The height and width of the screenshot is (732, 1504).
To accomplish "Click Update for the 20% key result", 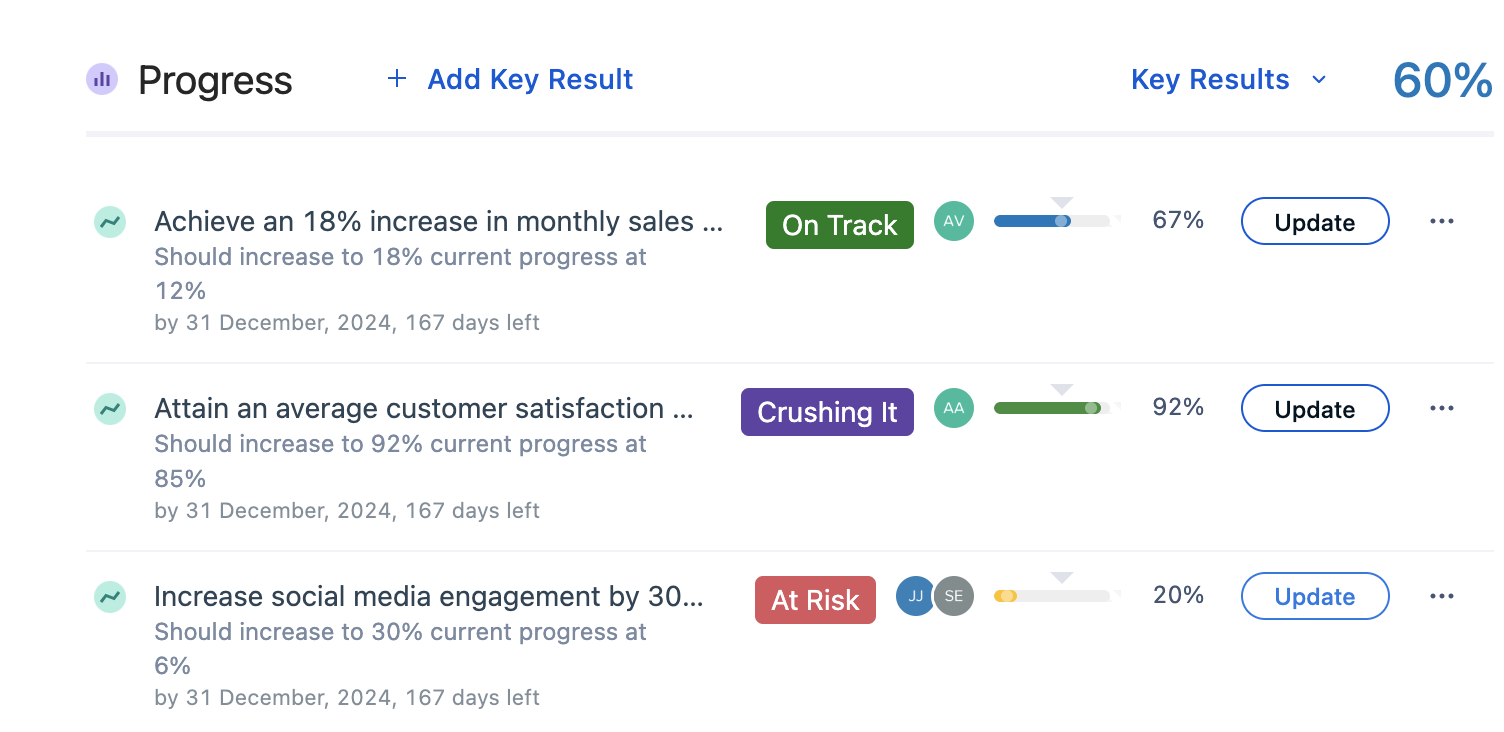I will pyautogui.click(x=1315, y=597).
